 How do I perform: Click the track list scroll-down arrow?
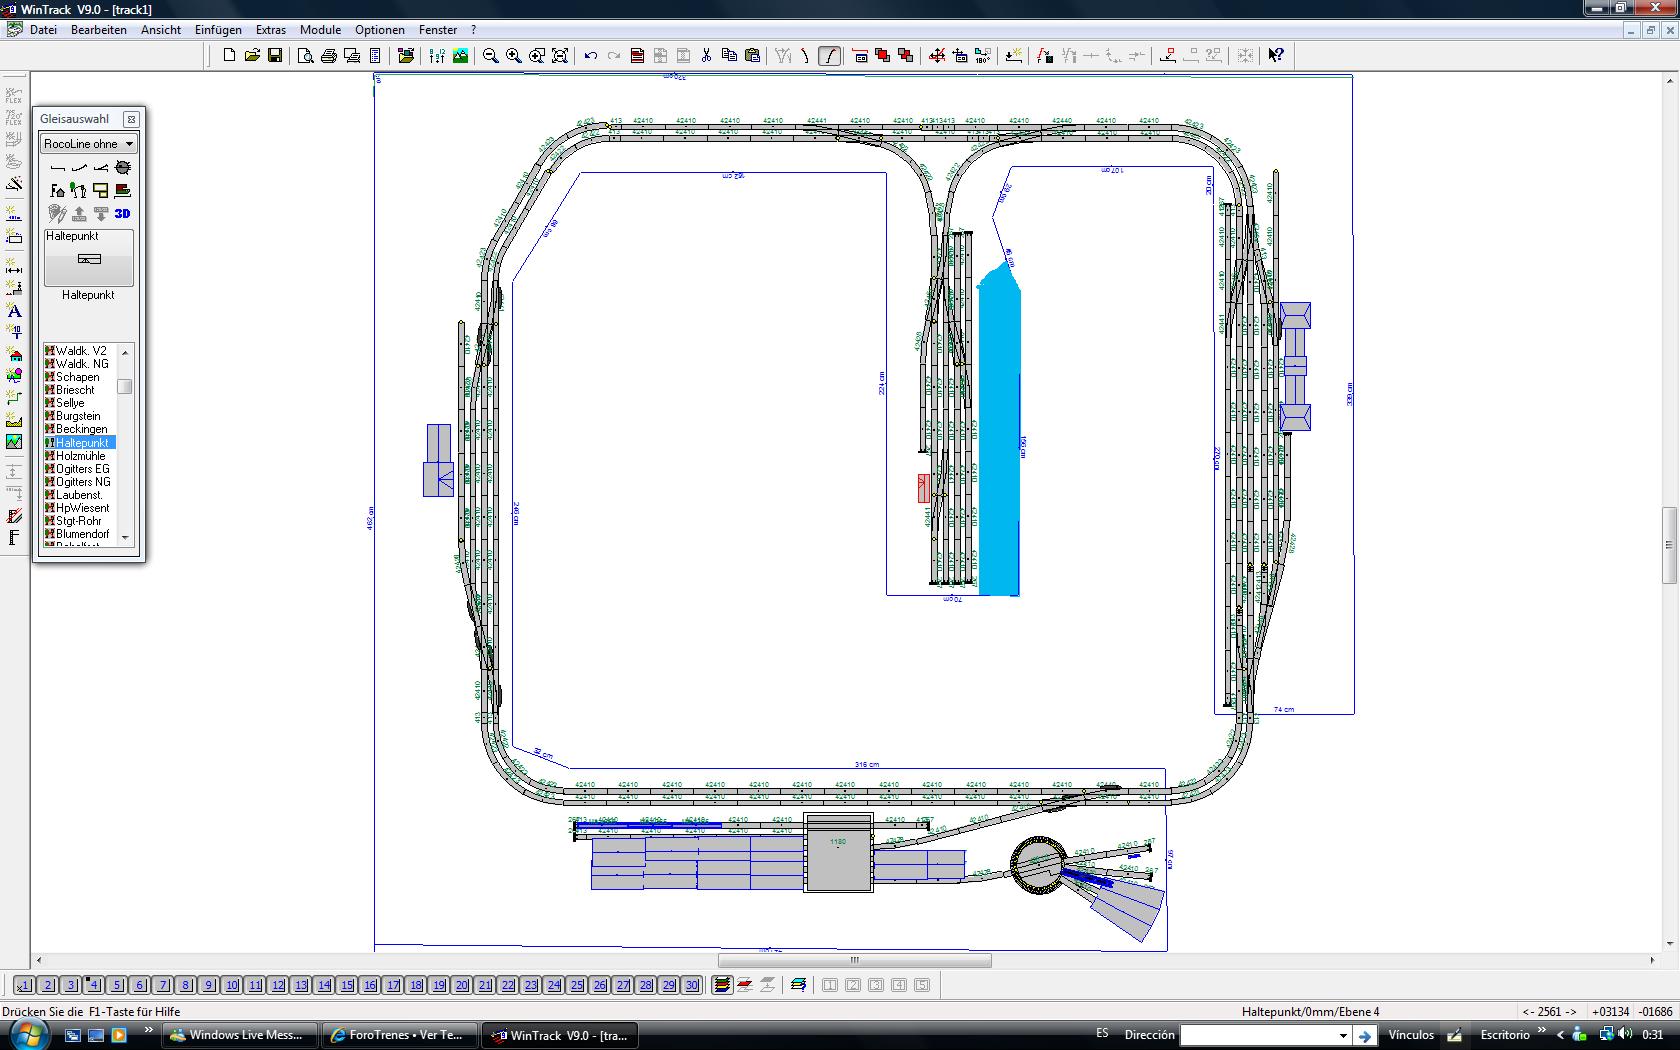pos(125,537)
